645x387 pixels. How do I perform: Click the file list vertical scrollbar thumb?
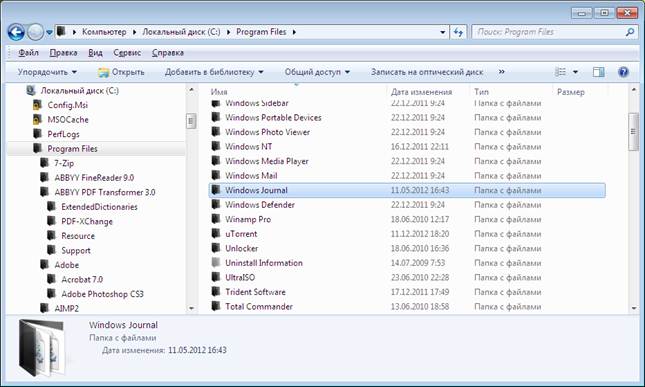tap(633, 132)
